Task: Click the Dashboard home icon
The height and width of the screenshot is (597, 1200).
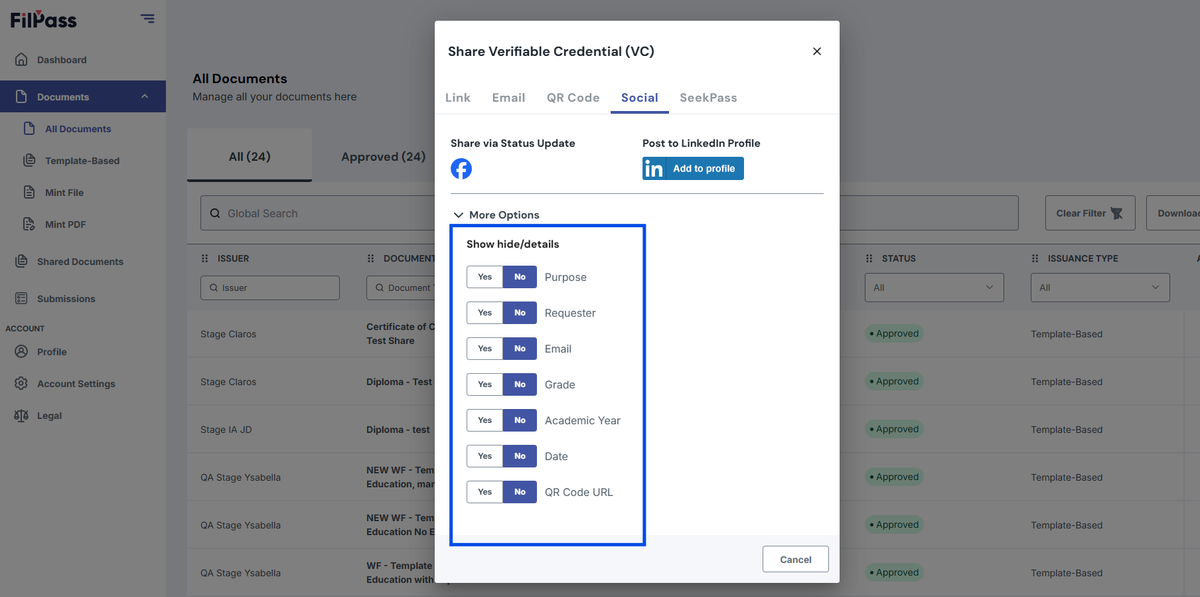Action: 21,60
